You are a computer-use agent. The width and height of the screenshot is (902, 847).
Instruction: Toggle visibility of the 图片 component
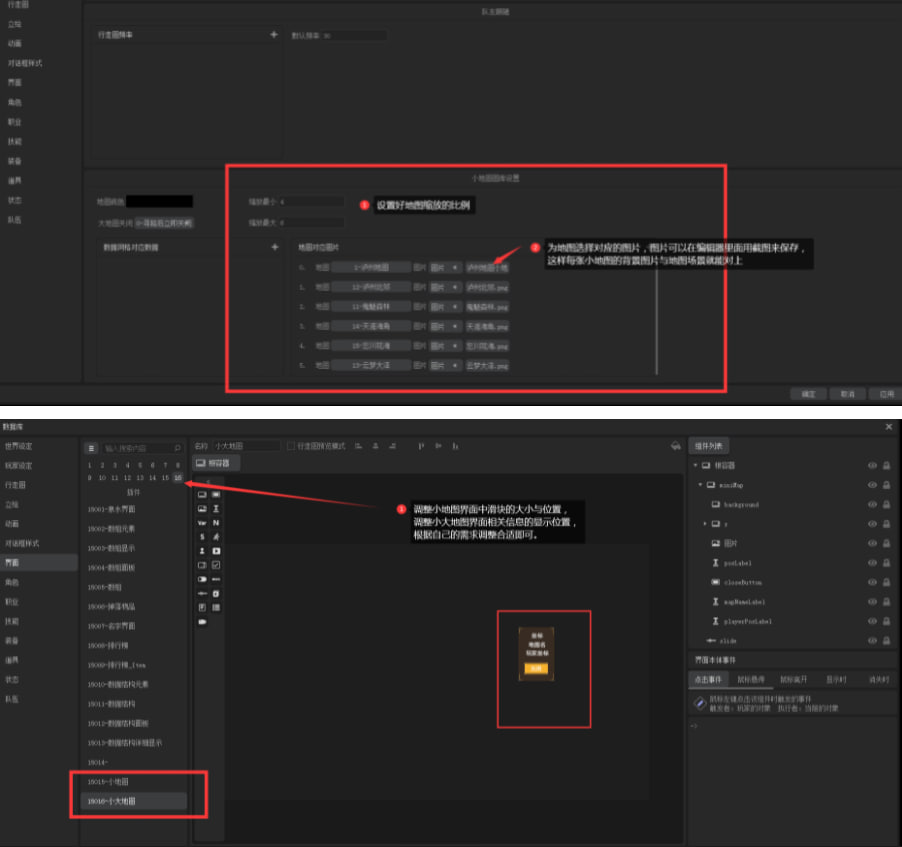(872, 543)
